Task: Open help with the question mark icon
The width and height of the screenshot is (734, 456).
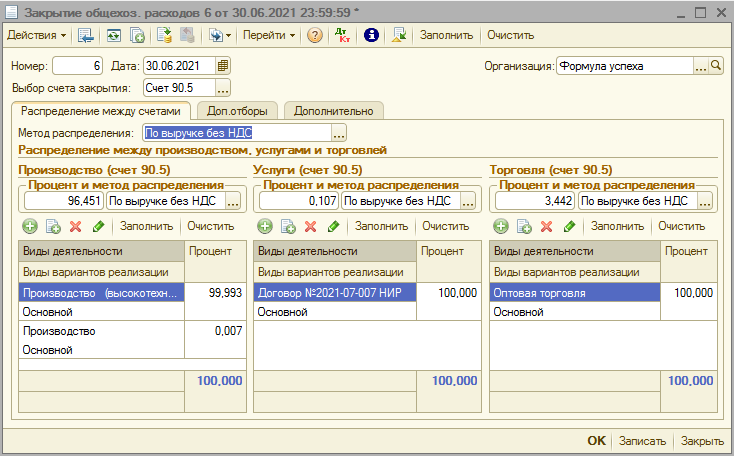Action: coord(315,35)
